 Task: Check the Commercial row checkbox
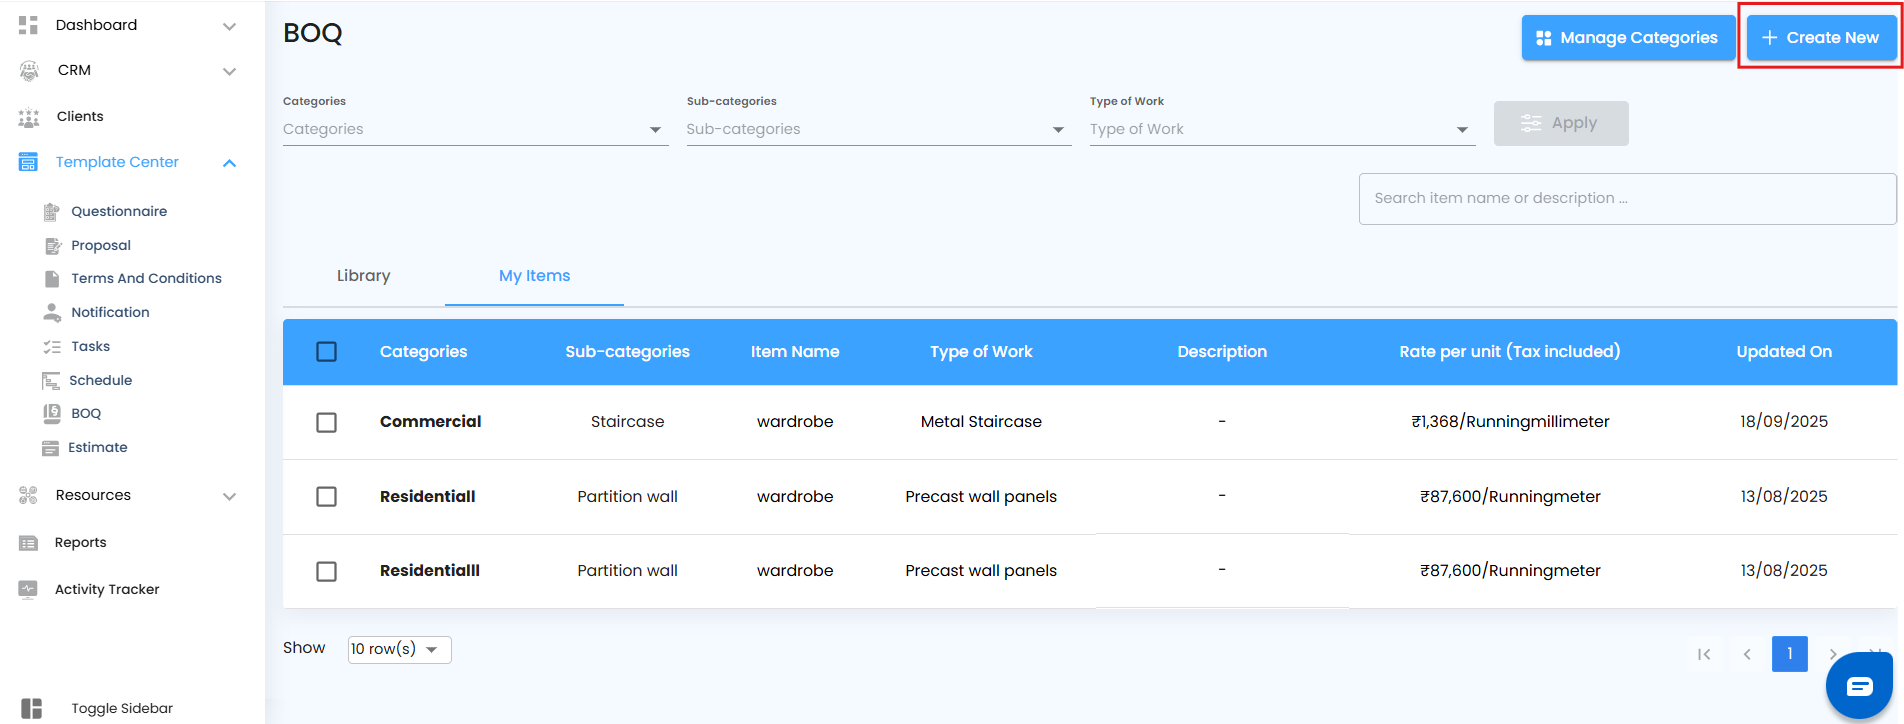[326, 422]
